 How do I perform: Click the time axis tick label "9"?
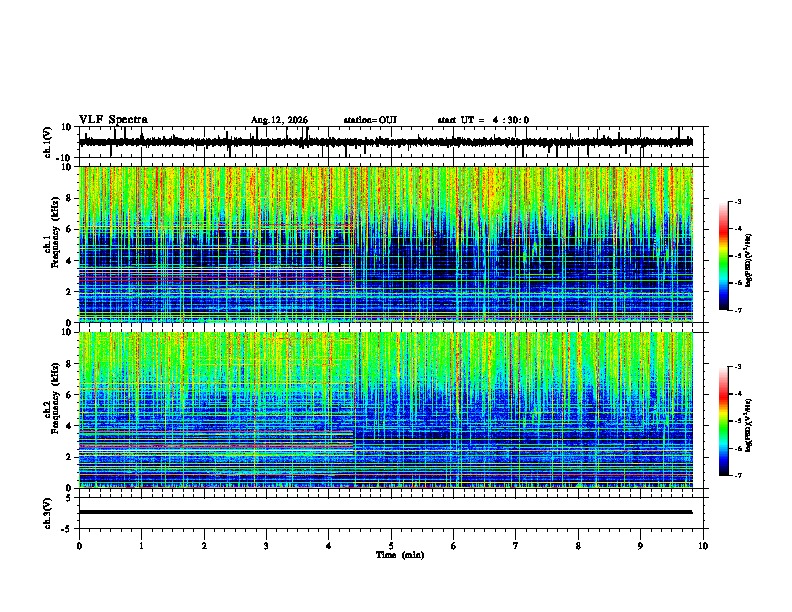[640, 546]
